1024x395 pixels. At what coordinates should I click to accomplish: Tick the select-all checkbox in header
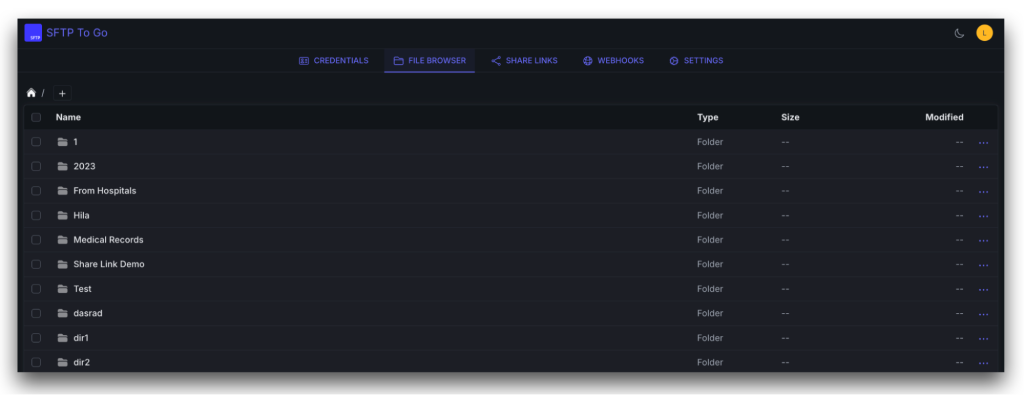click(36, 118)
